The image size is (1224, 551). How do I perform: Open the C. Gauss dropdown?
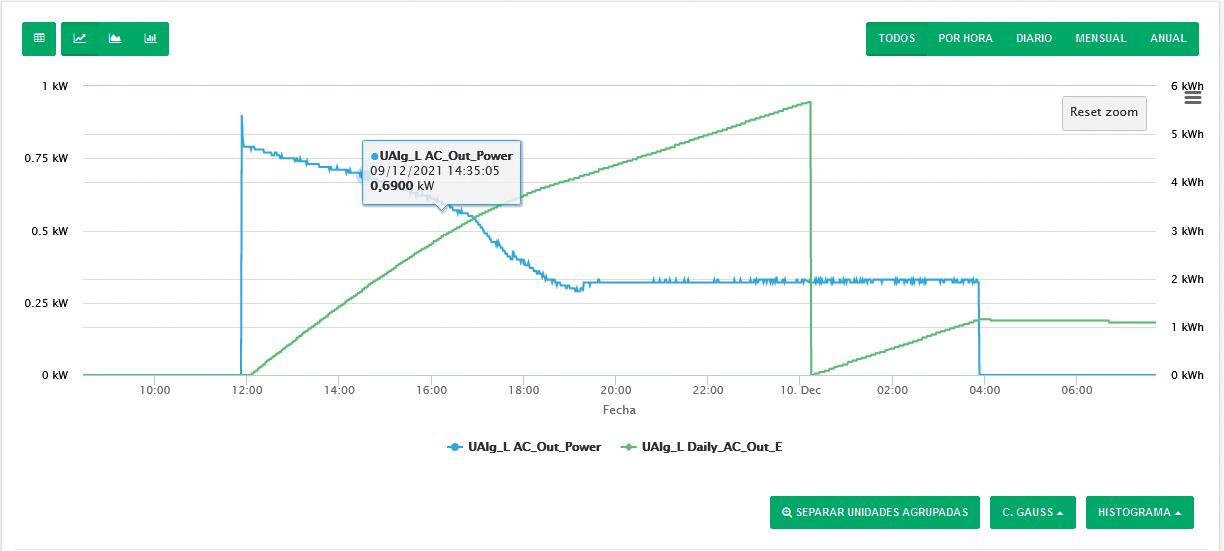pos(1032,513)
